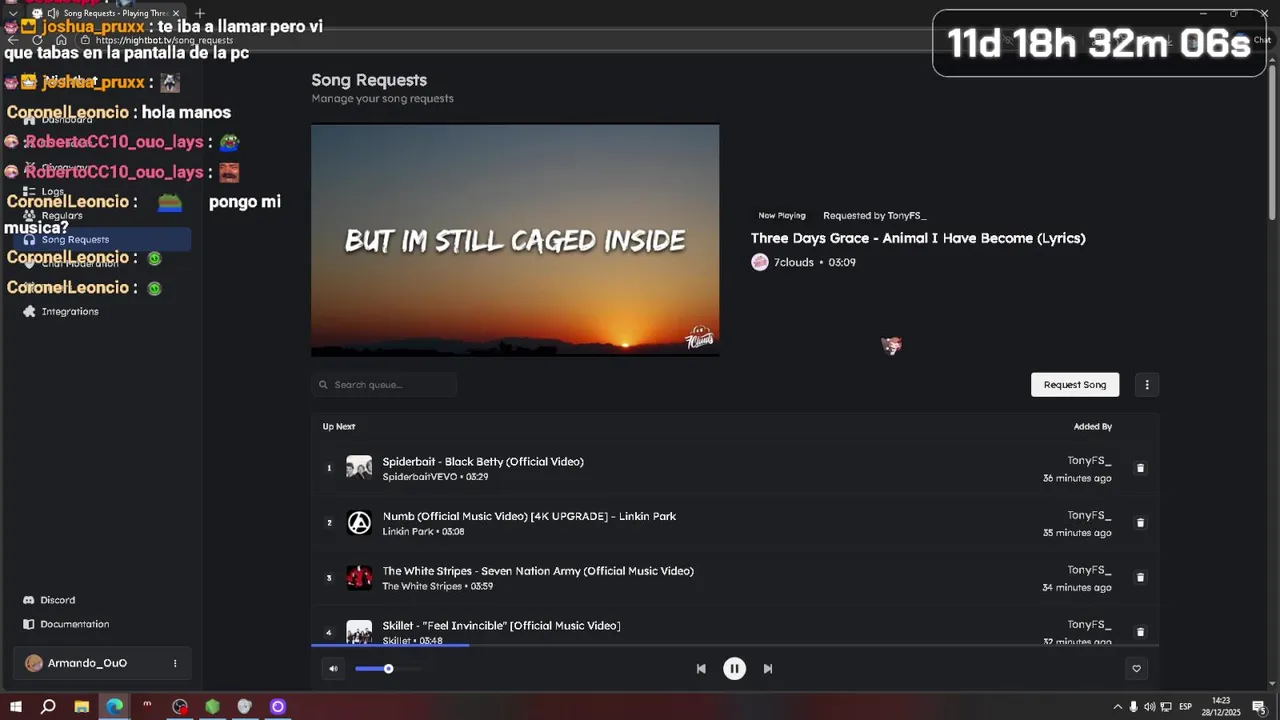This screenshot has height=720, width=1280.
Task: Pause the currently playing song
Action: pos(734,669)
